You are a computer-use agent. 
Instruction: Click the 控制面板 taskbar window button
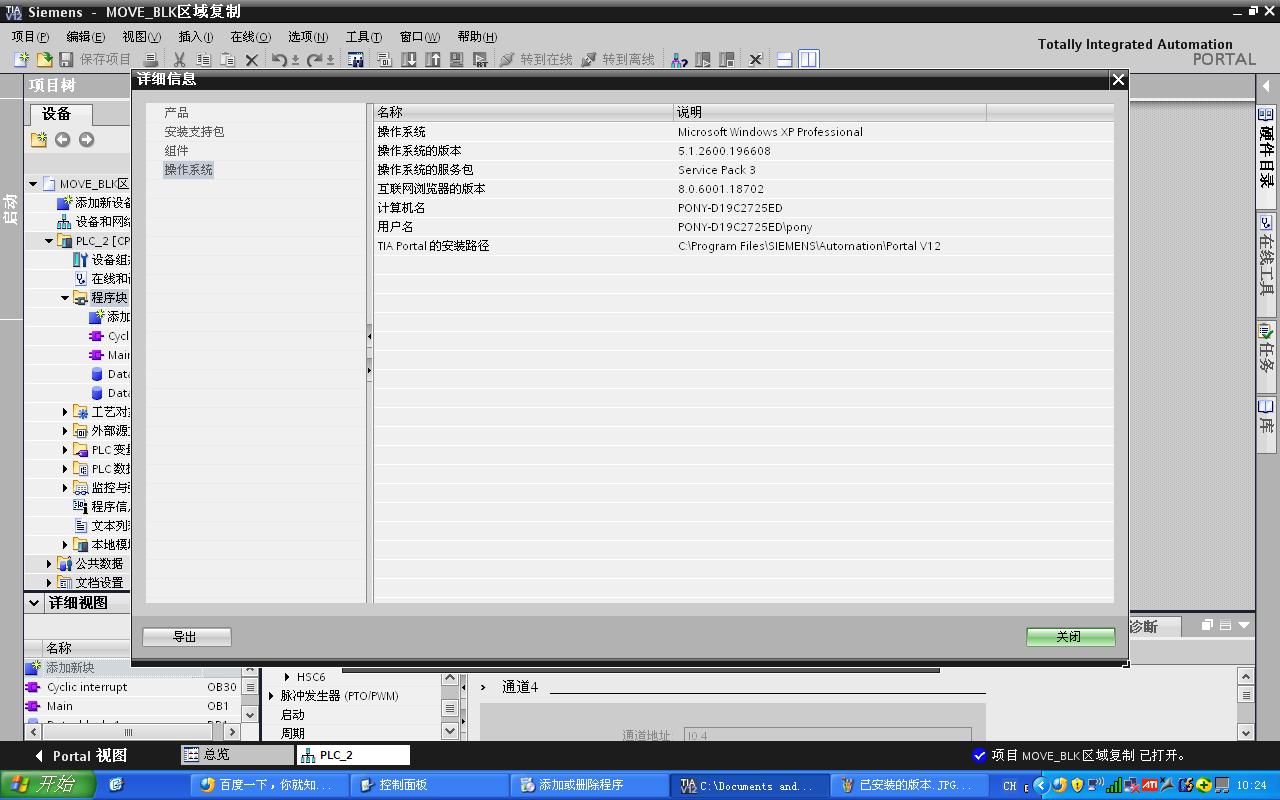point(430,785)
